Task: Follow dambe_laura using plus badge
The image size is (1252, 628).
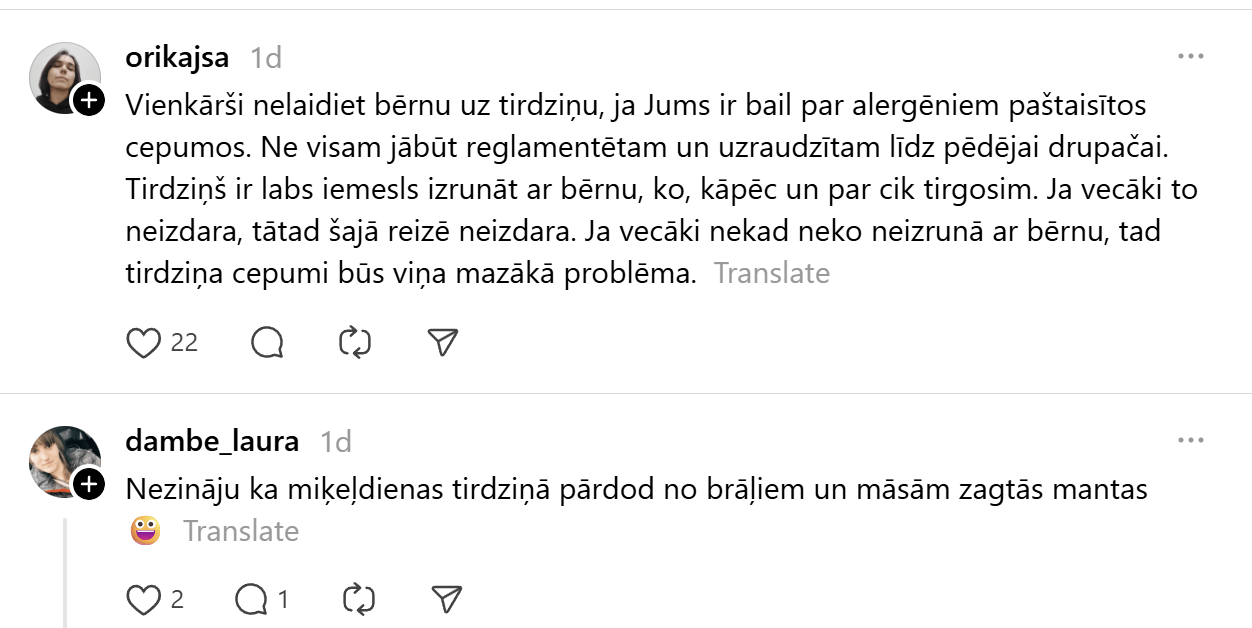Action: (89, 485)
